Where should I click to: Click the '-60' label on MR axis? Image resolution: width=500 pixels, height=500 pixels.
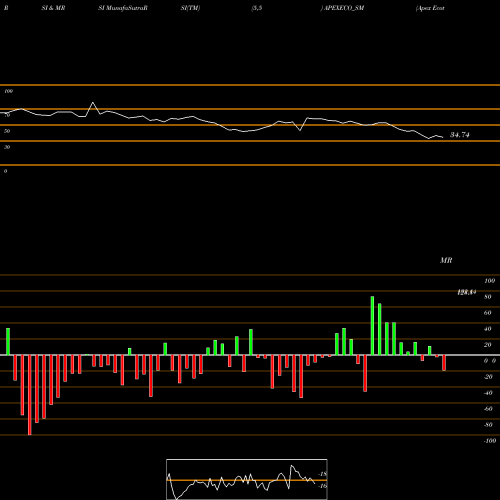pos(488,409)
